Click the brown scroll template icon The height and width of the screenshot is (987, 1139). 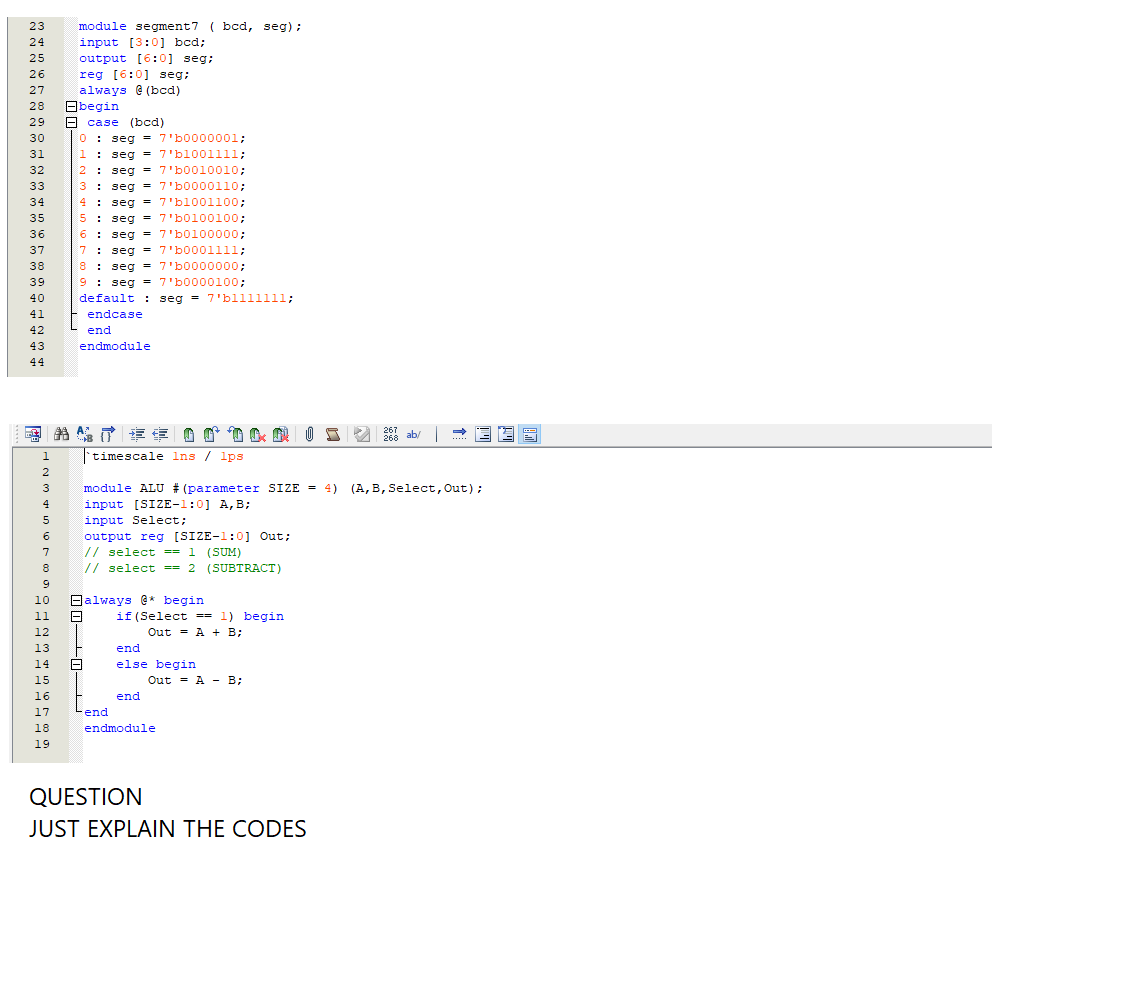(x=333, y=434)
